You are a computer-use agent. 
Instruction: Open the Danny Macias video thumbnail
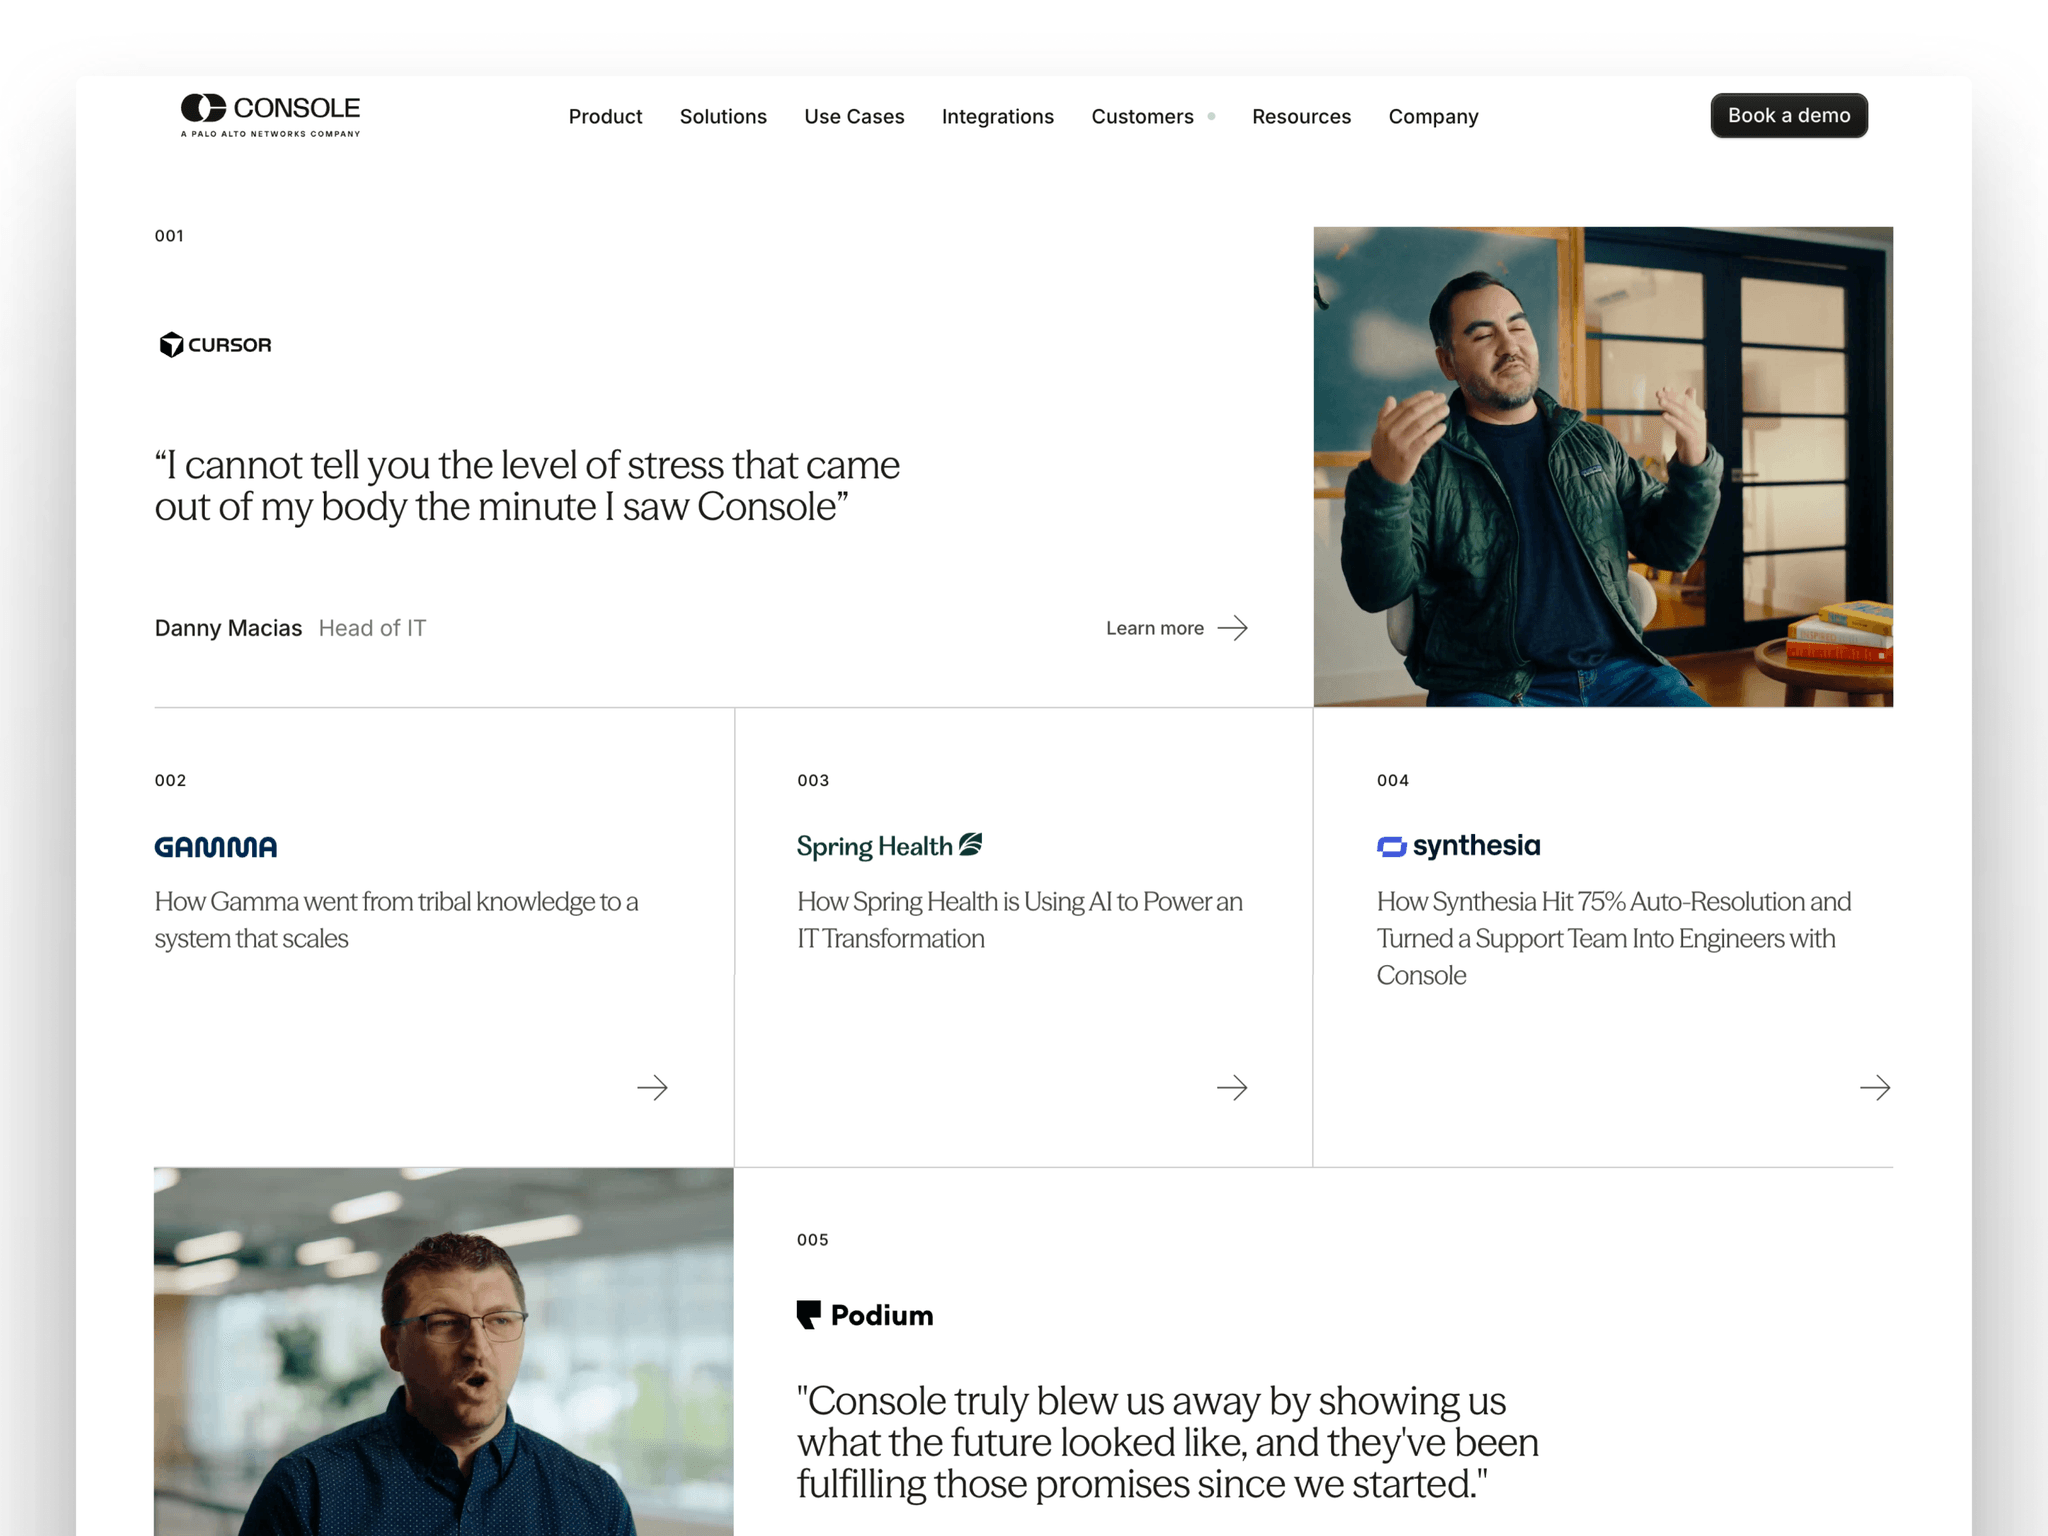(1603, 467)
